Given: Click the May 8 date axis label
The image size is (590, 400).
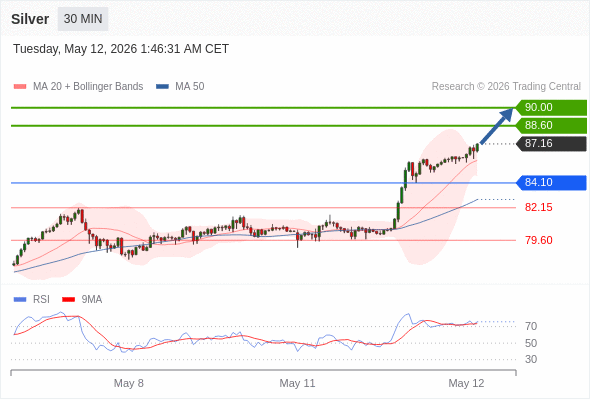Looking at the screenshot, I should pyautogui.click(x=129, y=383).
